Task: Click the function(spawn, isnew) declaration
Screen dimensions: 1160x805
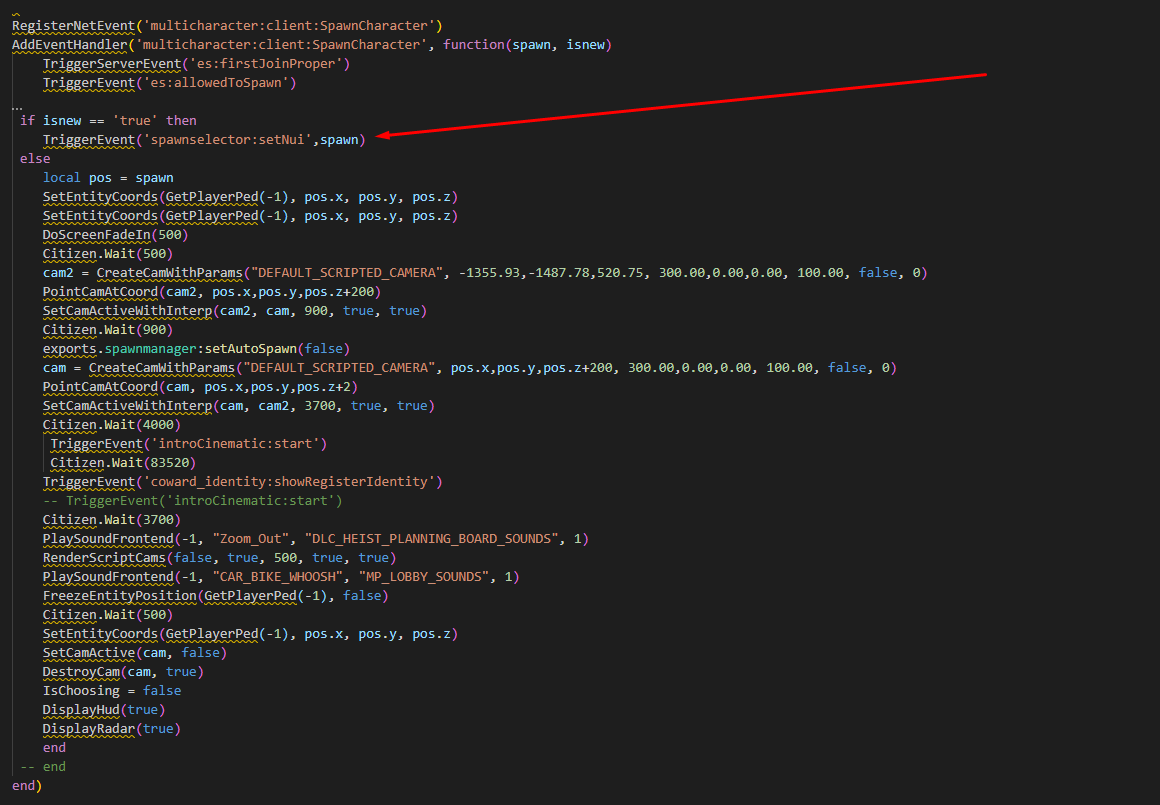Action: [x=527, y=44]
